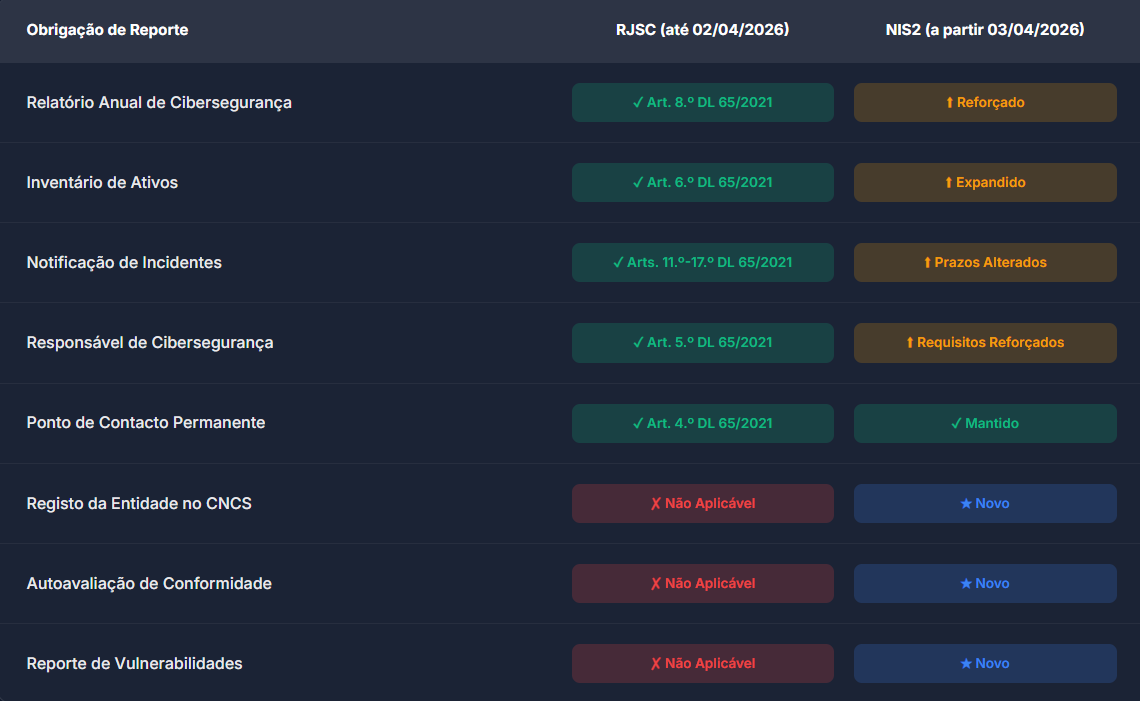Select the 'Ponto de Contacto Permanente' row label
The width and height of the screenshot is (1140, 701).
click(146, 423)
